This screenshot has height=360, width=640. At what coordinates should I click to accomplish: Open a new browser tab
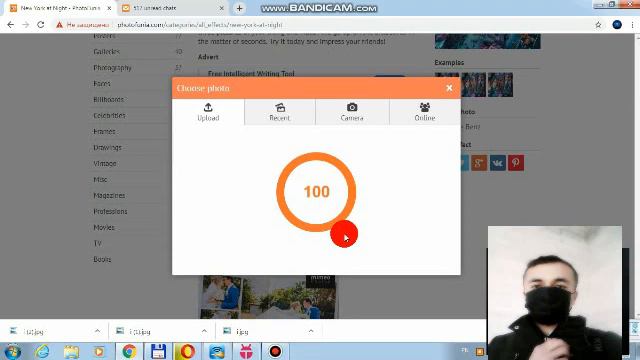(x=239, y=8)
